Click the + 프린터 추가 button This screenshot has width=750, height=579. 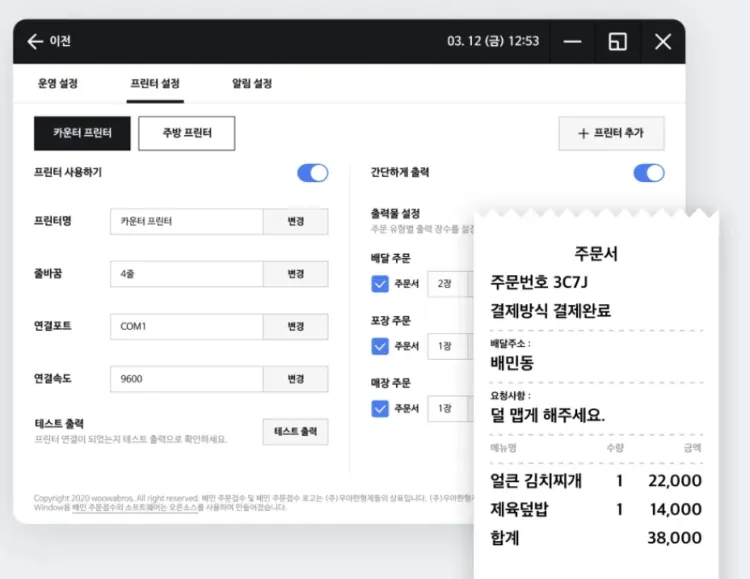pos(610,133)
